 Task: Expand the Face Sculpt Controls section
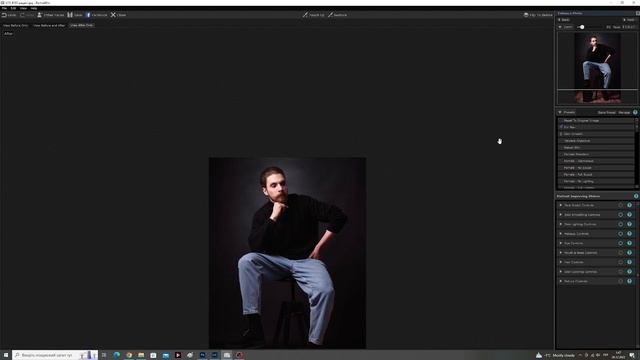pyautogui.click(x=561, y=205)
